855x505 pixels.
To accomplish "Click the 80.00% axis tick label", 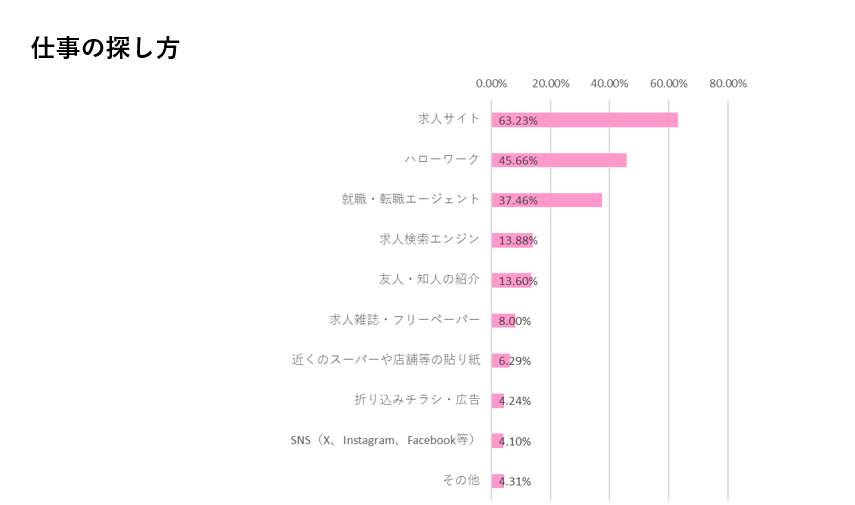I will coord(727,83).
